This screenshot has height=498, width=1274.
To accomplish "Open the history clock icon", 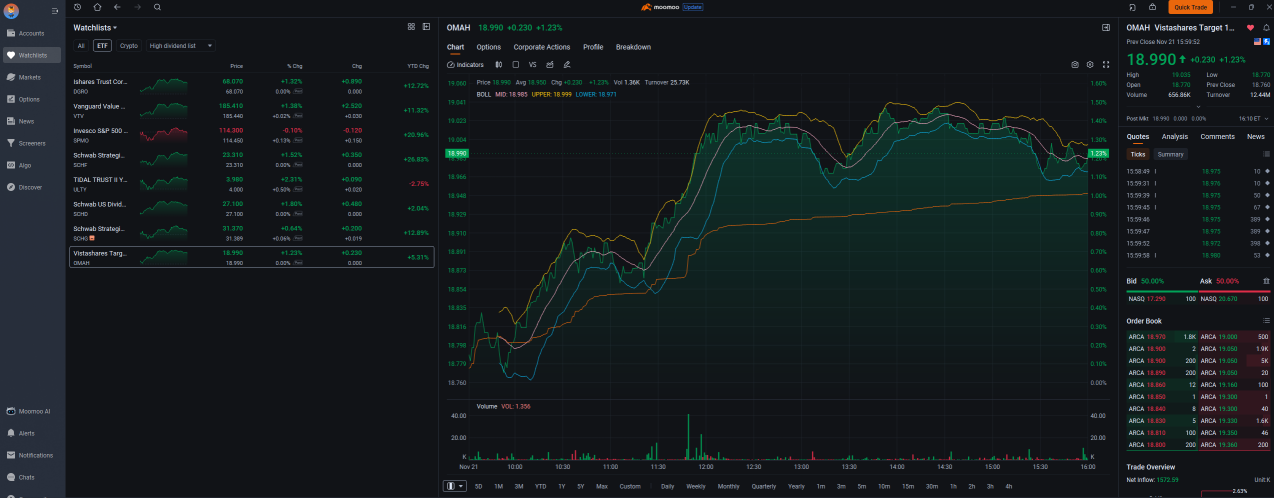I will click(78, 7).
